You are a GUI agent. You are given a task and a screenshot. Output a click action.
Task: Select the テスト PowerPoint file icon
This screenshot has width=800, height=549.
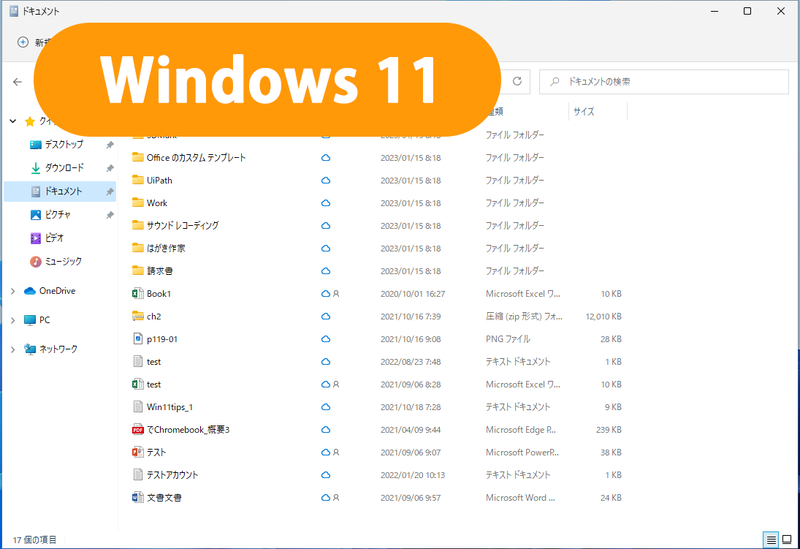pyautogui.click(x=138, y=452)
